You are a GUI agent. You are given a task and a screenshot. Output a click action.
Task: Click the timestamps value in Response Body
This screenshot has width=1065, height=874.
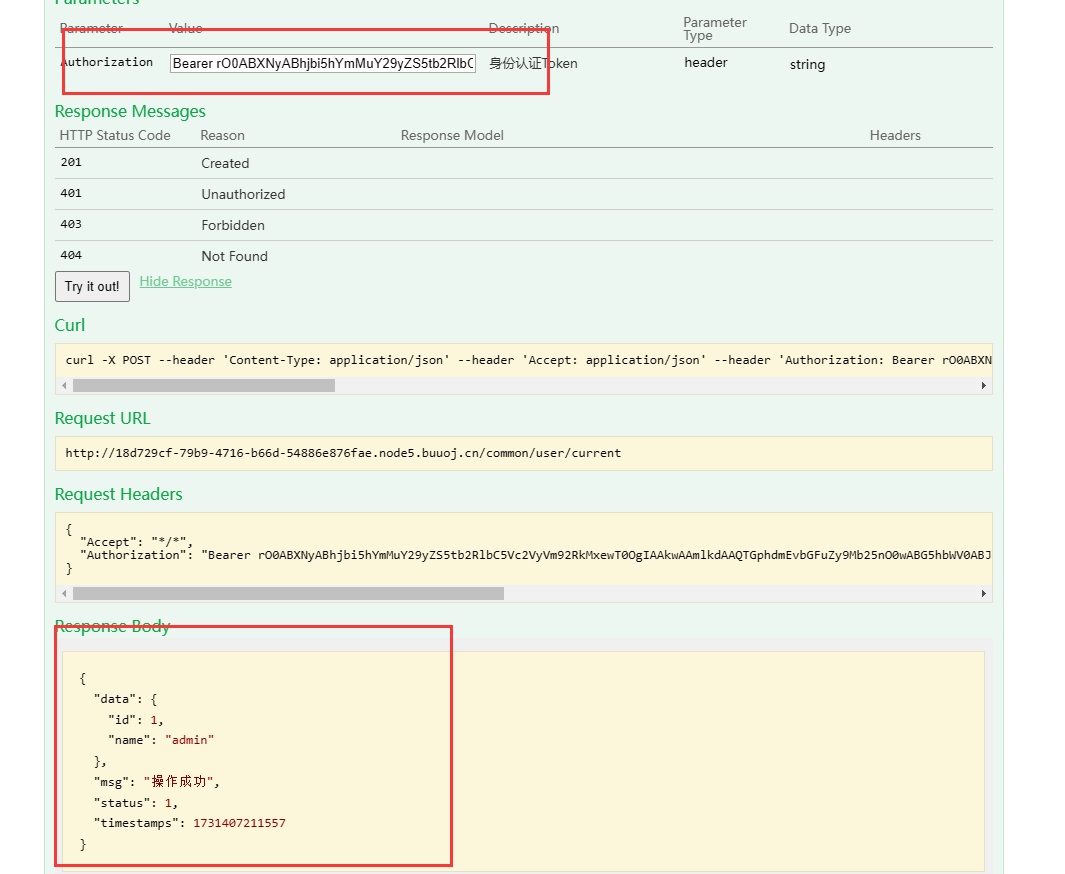[239, 823]
